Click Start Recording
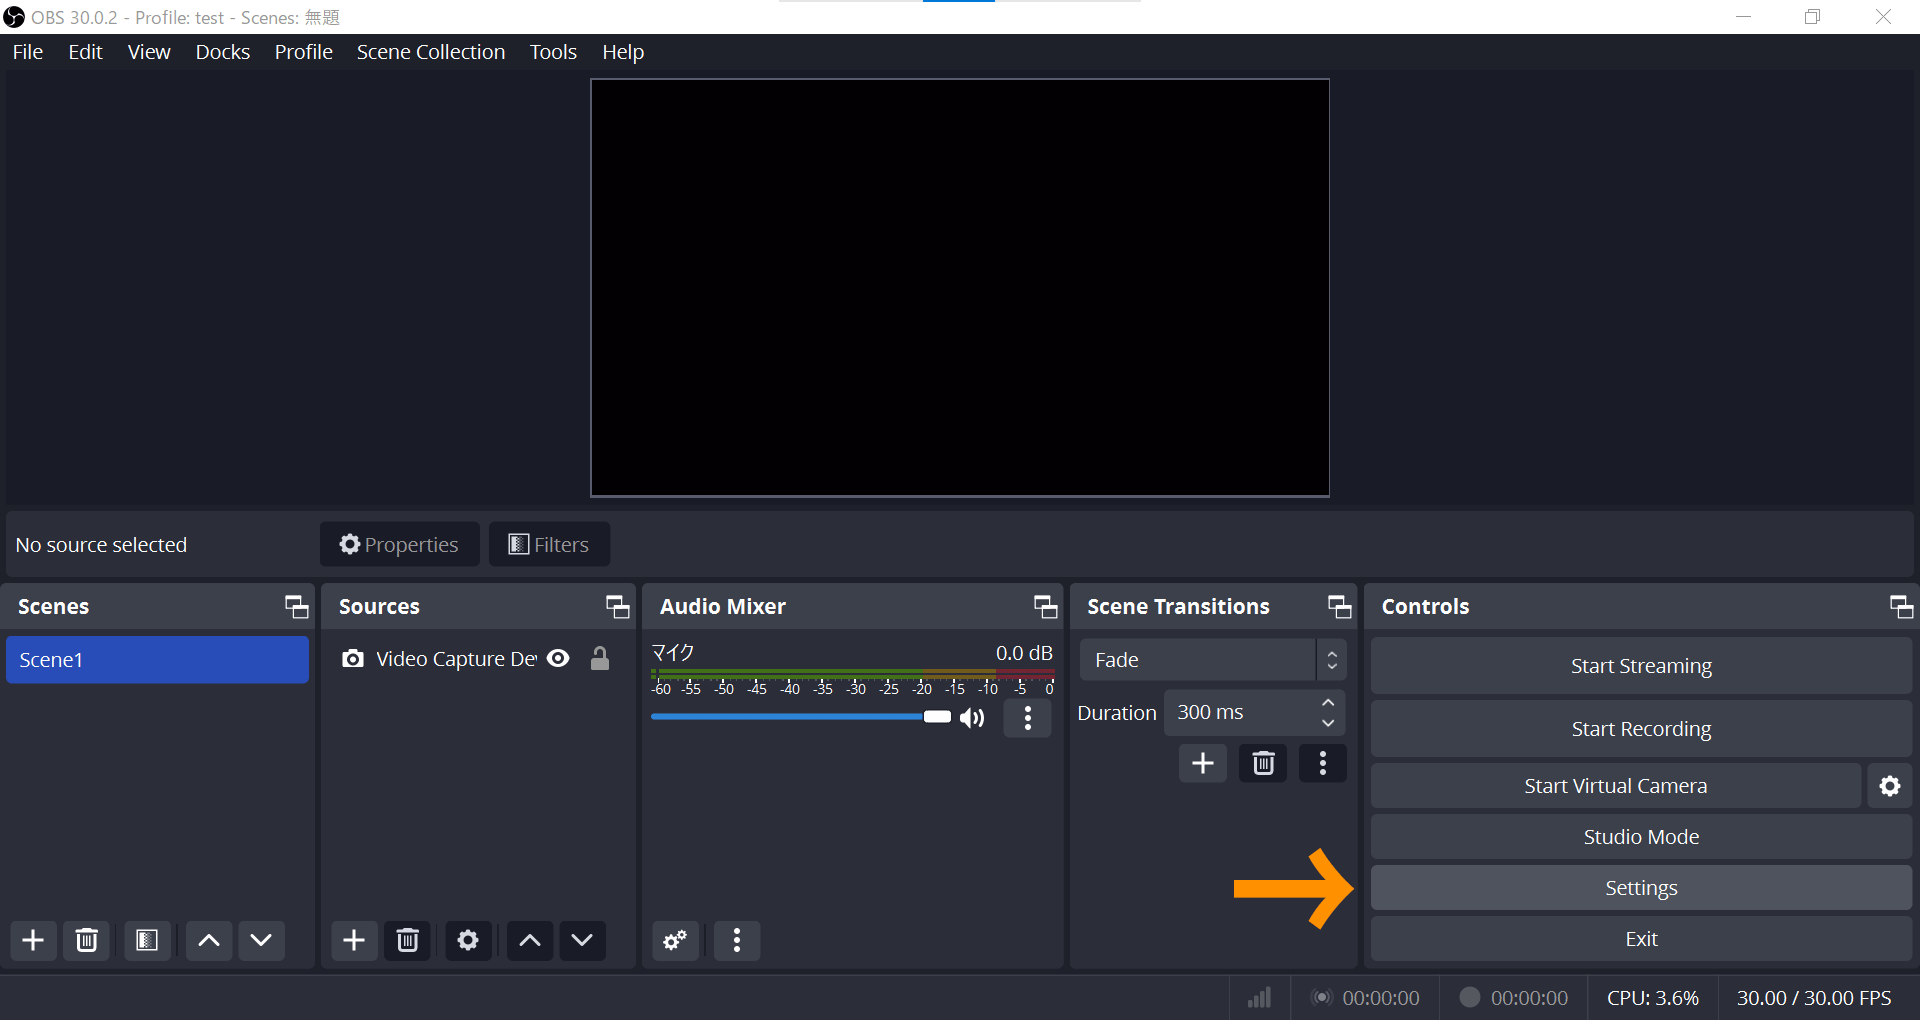Image resolution: width=1920 pixels, height=1020 pixels. click(1641, 729)
